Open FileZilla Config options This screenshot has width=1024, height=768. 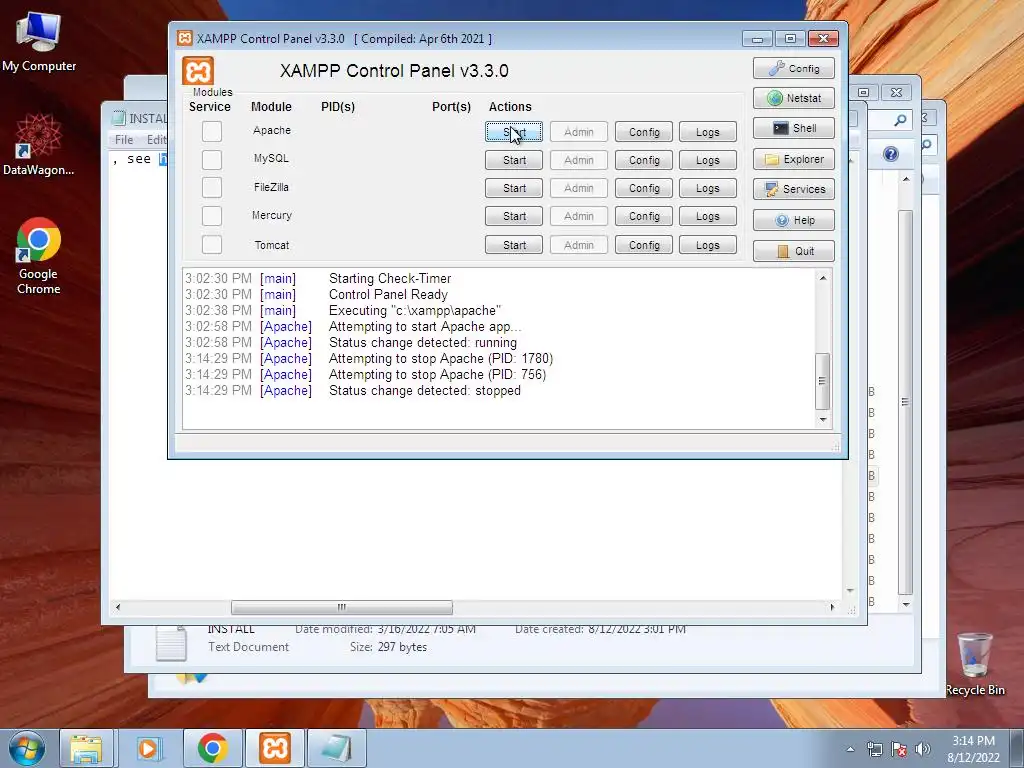pos(644,188)
